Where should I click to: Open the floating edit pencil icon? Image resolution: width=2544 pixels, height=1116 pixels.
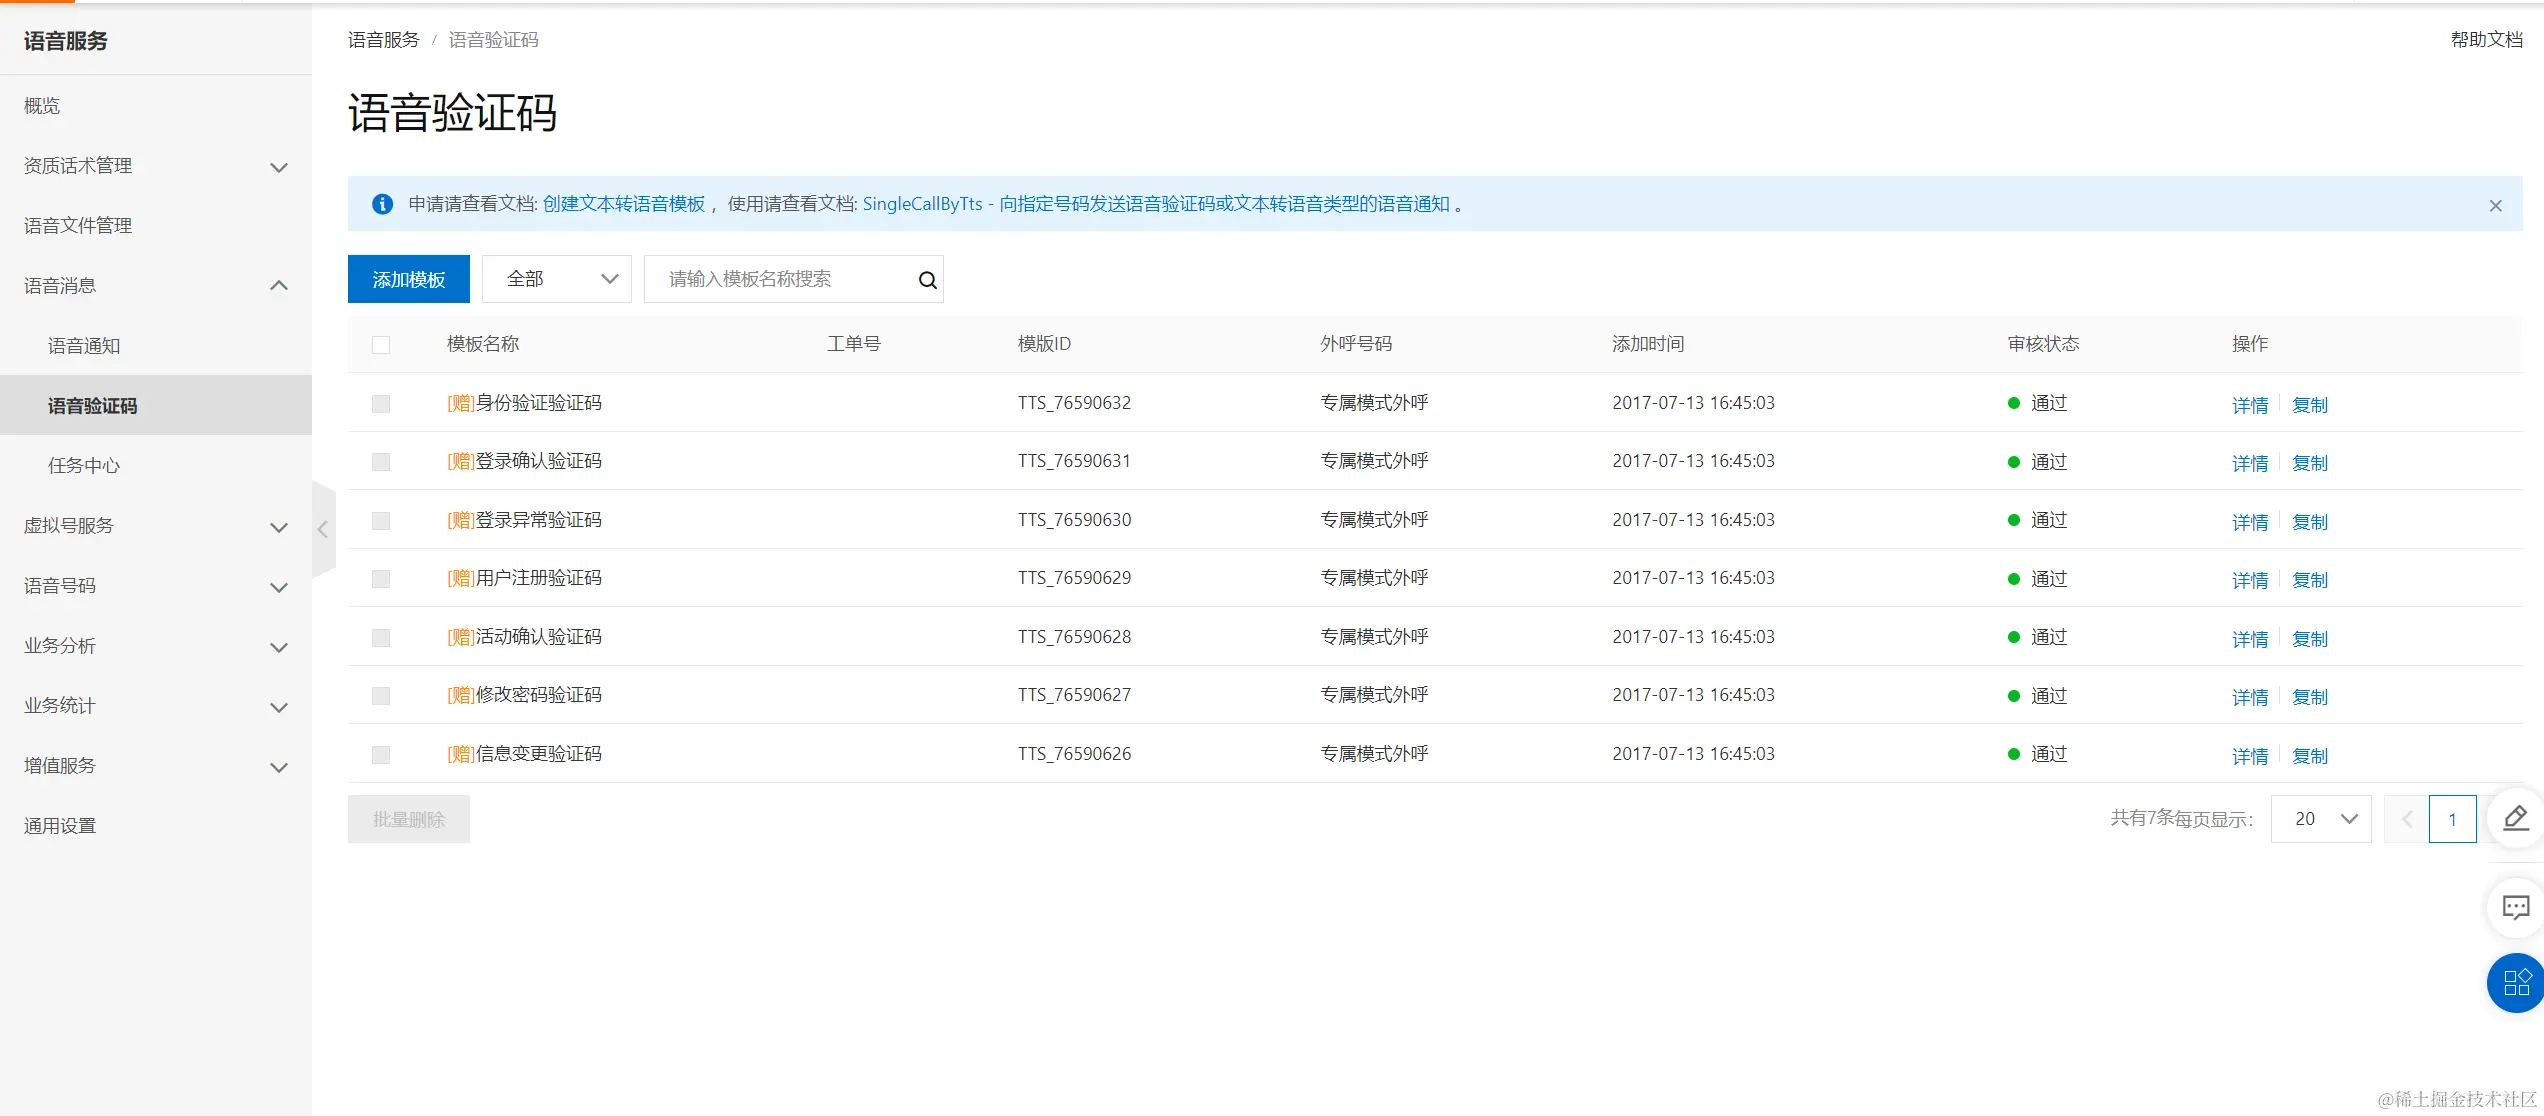click(2515, 818)
